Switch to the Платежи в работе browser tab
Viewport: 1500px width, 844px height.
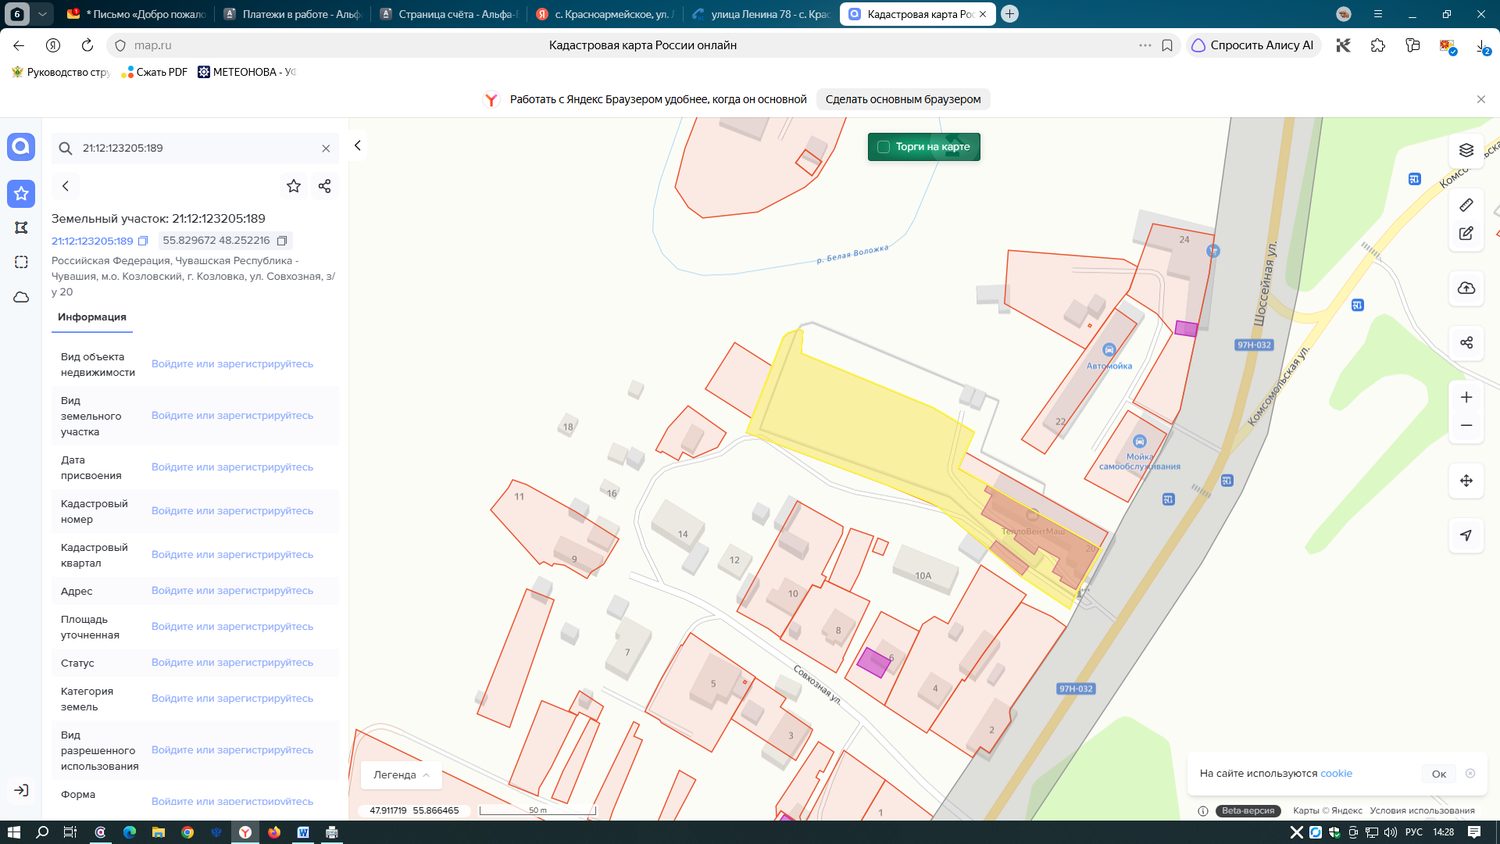pos(291,14)
